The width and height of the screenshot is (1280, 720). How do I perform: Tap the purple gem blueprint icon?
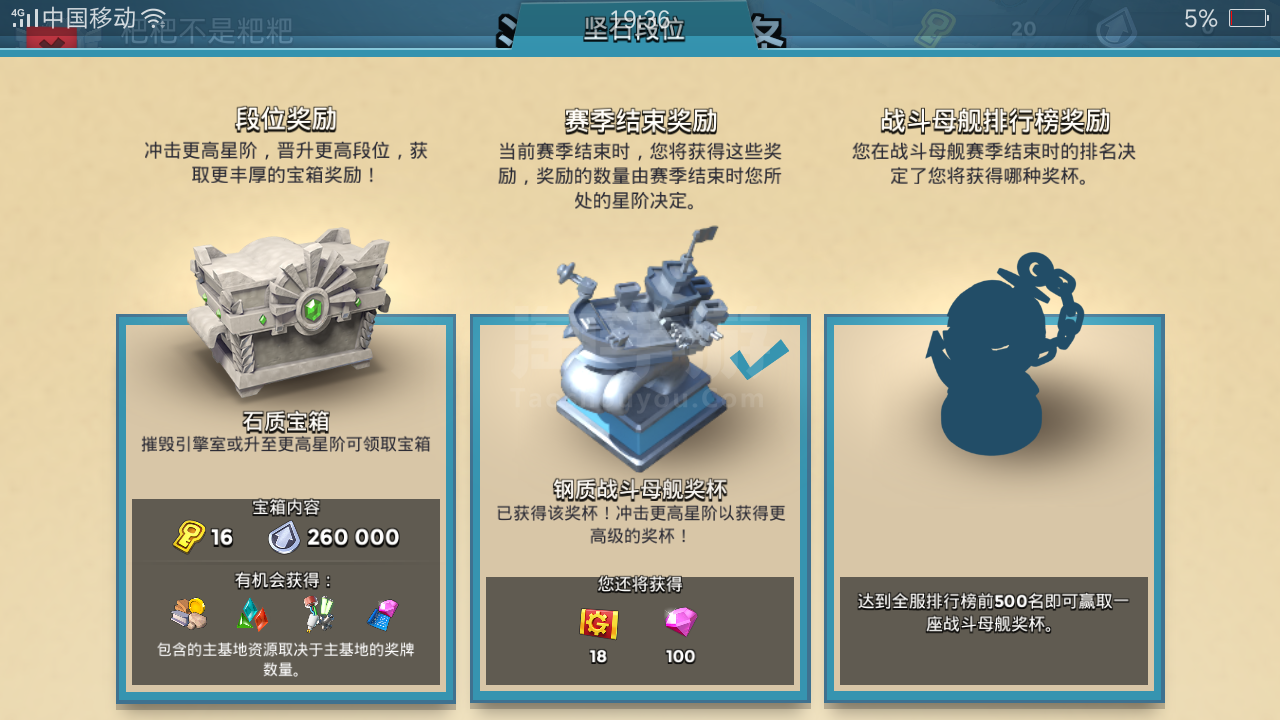point(382,614)
